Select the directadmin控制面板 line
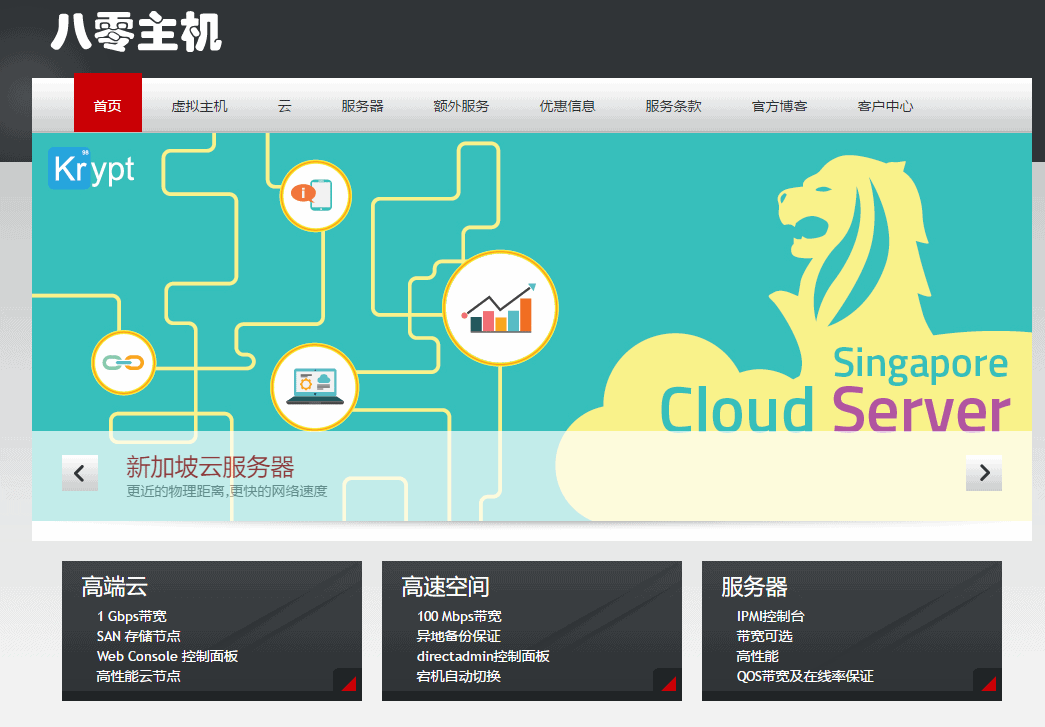Image resolution: width=1045 pixels, height=727 pixels. [x=483, y=656]
